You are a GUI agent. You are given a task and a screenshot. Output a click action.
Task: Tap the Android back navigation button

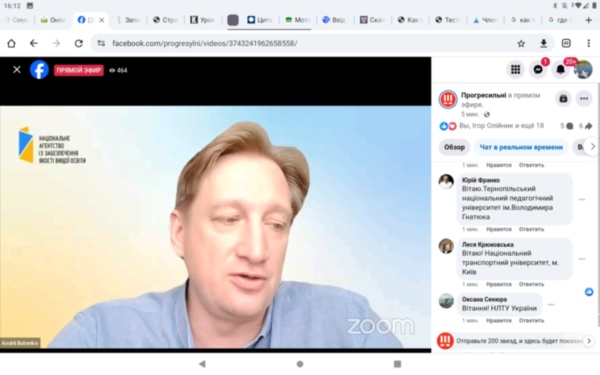click(202, 364)
